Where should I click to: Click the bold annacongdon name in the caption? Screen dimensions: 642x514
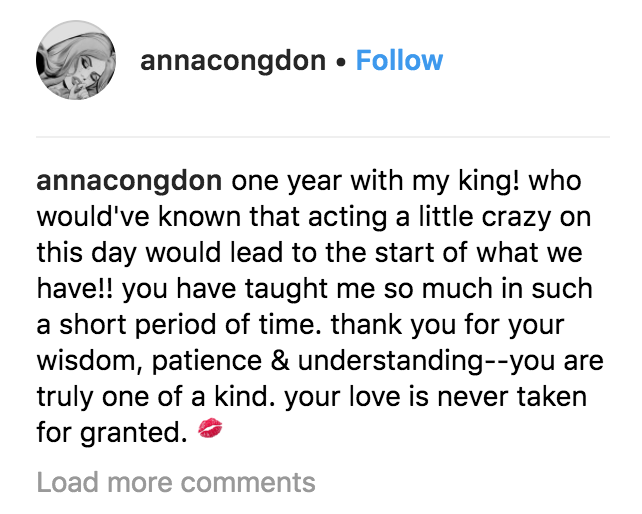pos(130,184)
